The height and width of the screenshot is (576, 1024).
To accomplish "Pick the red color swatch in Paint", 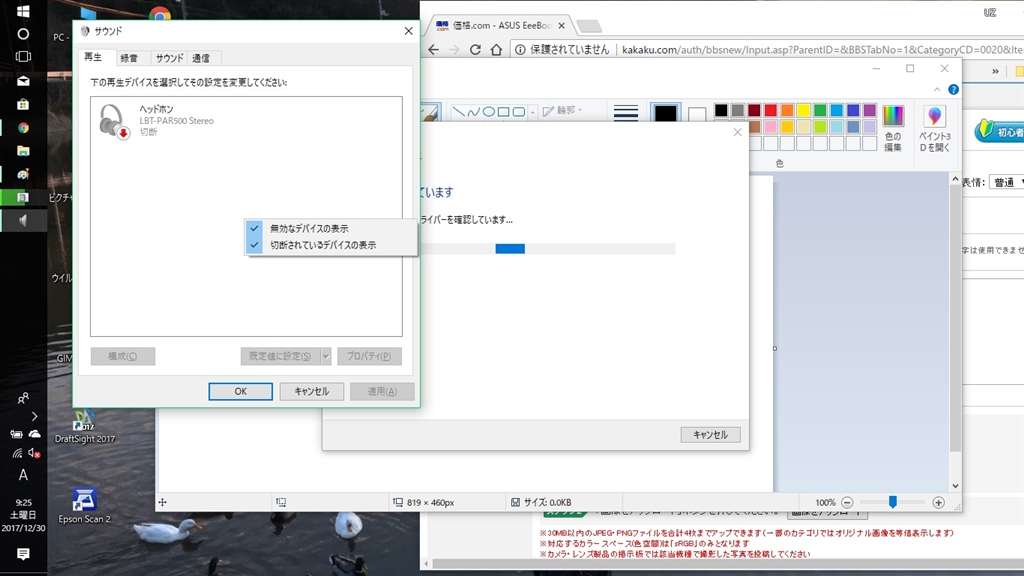I will coord(771,110).
